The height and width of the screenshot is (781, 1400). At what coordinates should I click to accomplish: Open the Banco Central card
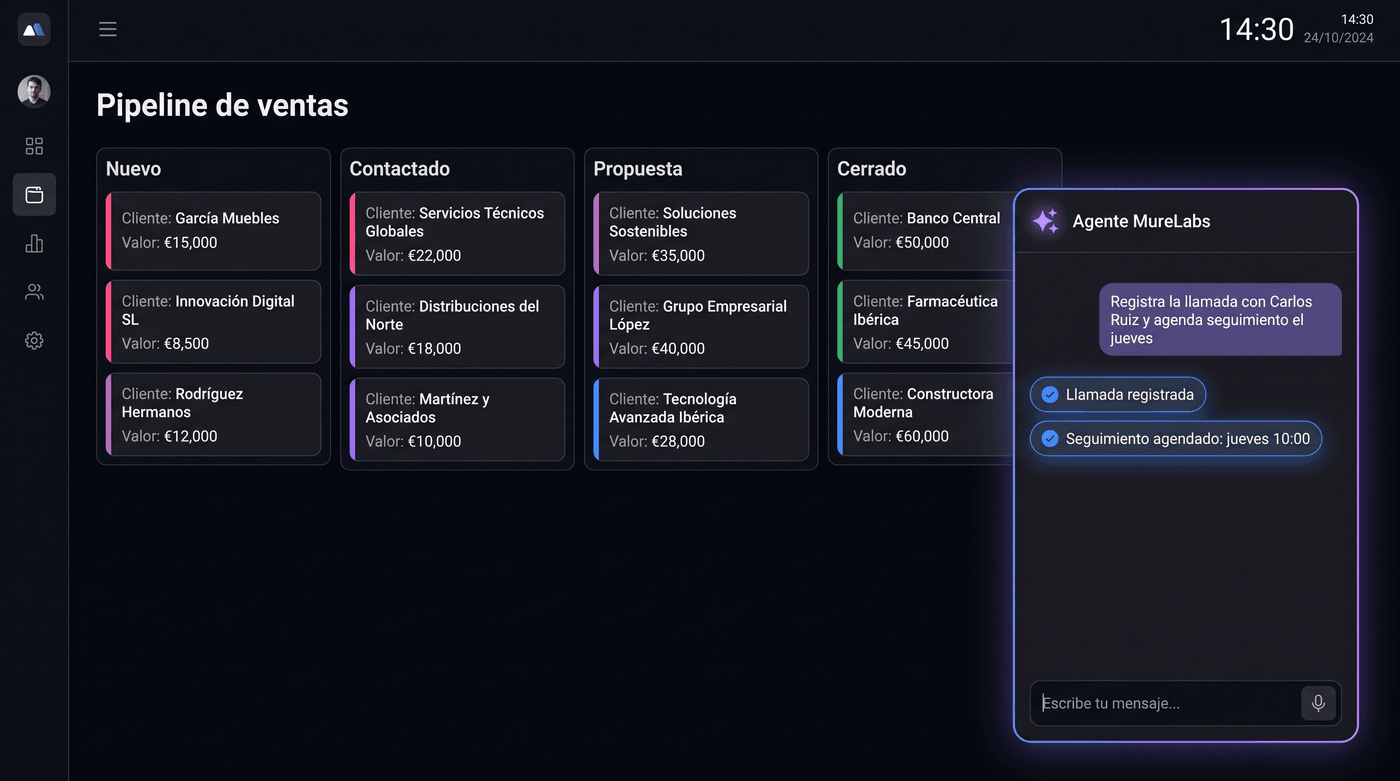(925, 231)
